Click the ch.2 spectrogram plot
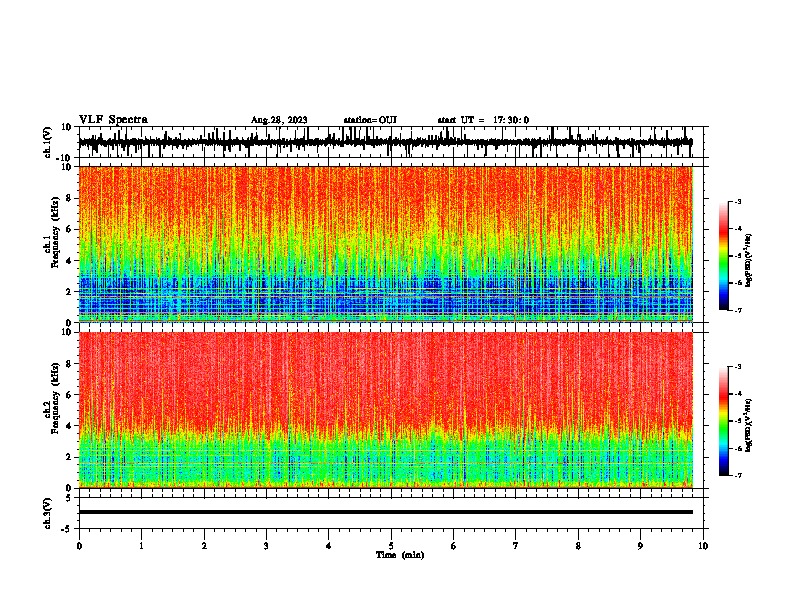The image size is (792, 612). click(386, 410)
